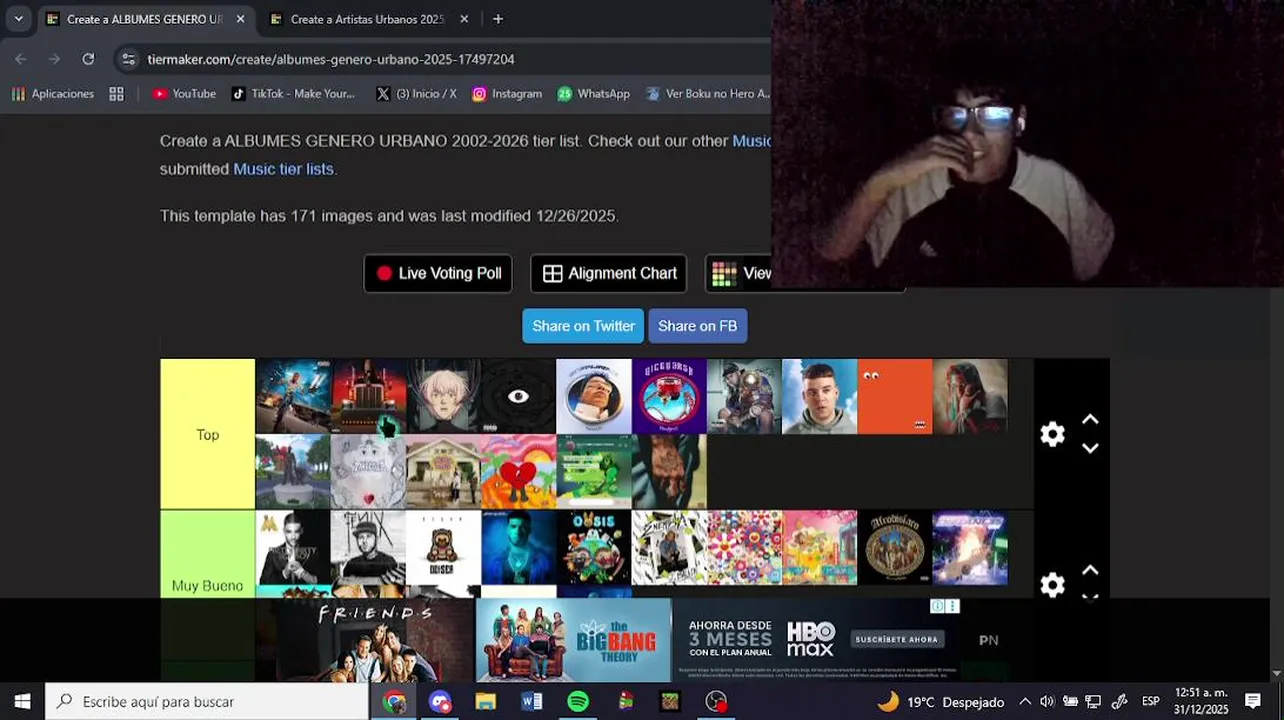Click the Live Voting Poll button

[x=438, y=273]
